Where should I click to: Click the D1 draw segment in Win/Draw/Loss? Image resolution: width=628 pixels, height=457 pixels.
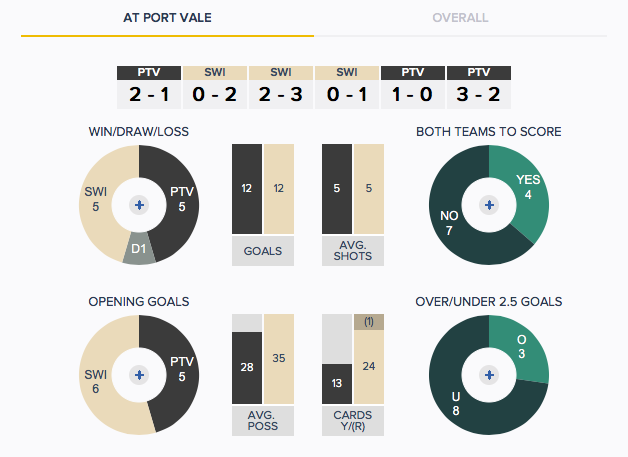pyautogui.click(x=139, y=249)
